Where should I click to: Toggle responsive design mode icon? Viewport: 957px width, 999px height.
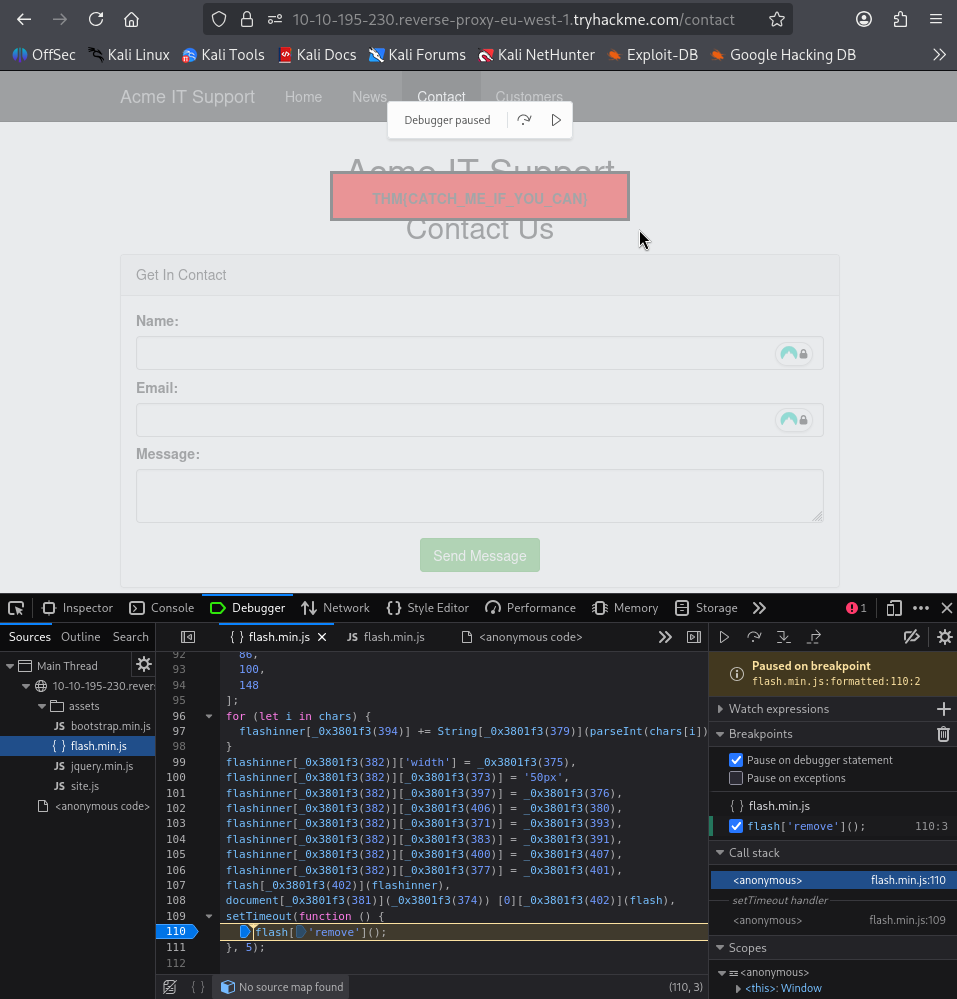pos(894,608)
